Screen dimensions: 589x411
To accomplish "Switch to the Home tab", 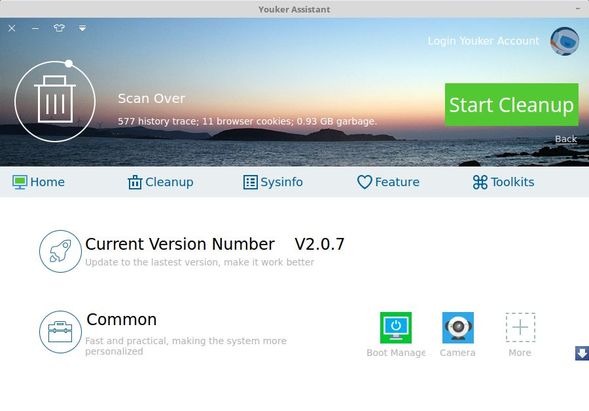I will point(38,182).
